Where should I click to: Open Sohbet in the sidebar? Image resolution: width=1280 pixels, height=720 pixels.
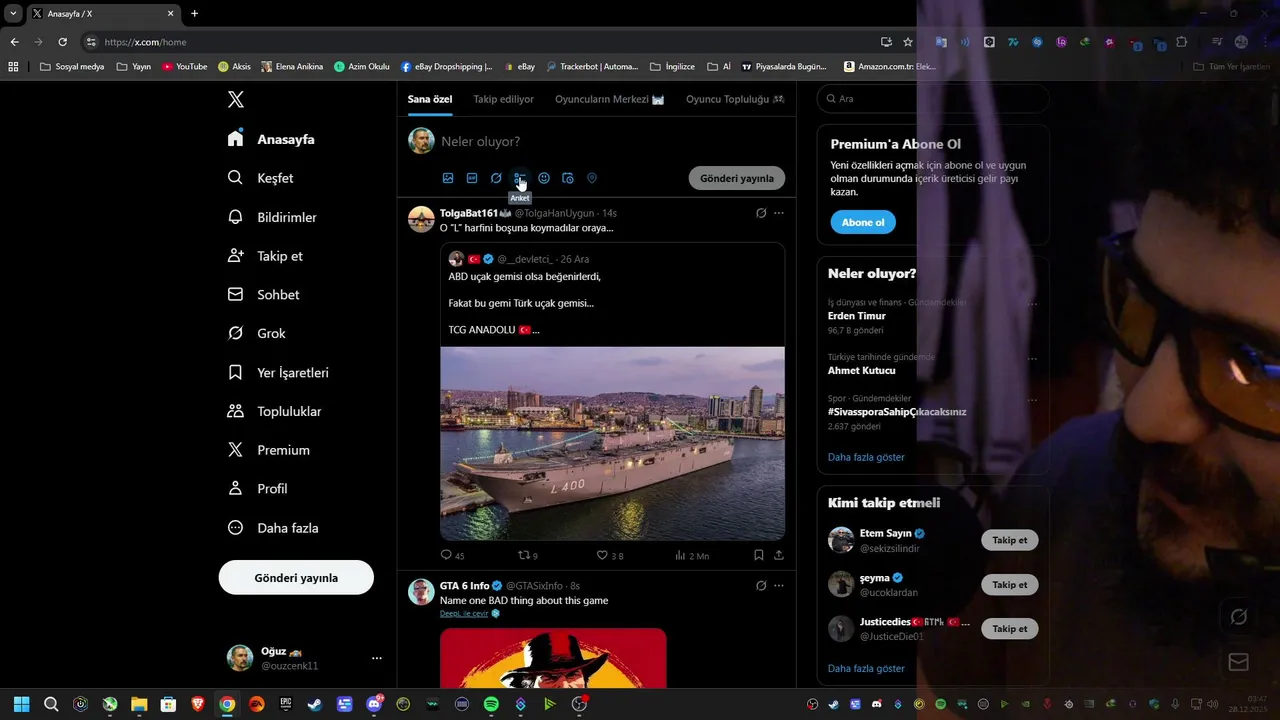pos(263,295)
